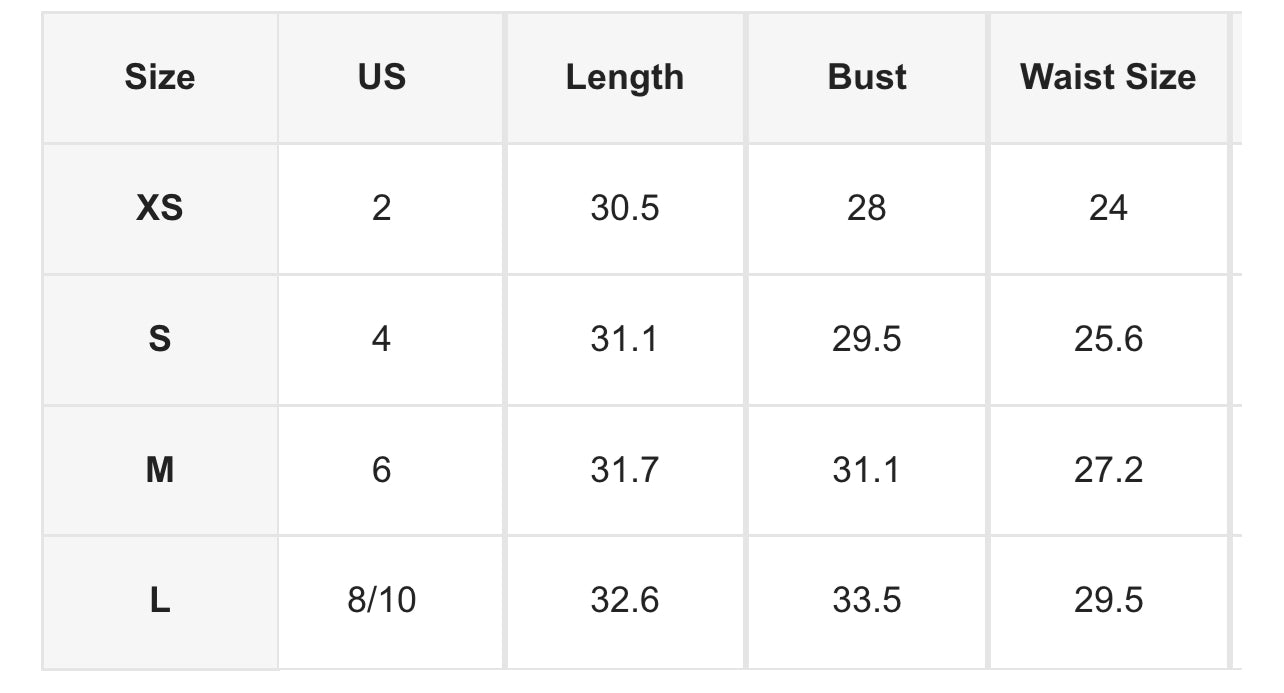Click the Size column header
Viewport: 1284px width, 693px height.
point(160,77)
